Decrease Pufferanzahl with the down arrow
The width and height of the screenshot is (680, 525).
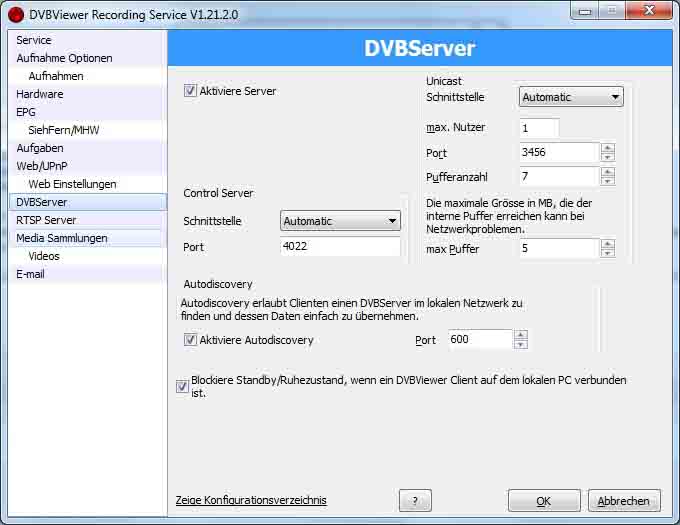click(608, 181)
